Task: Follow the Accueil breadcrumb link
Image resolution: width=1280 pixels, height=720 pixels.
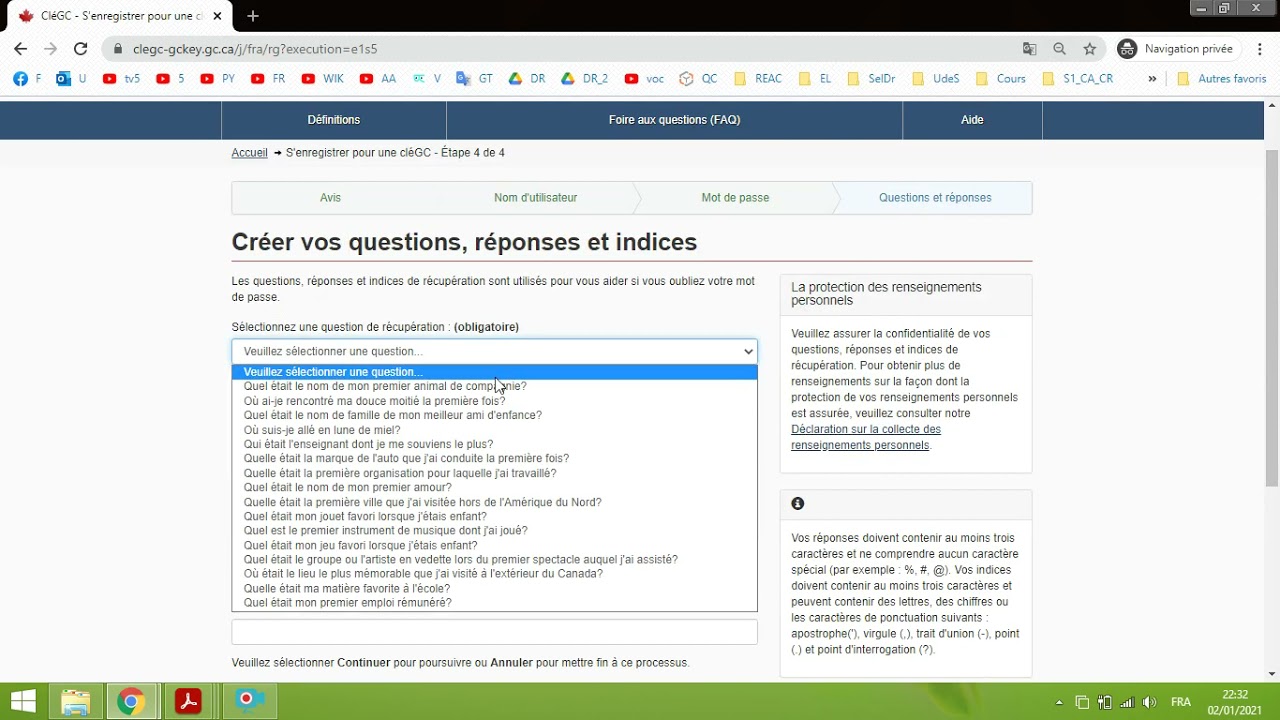Action: pyautogui.click(x=250, y=153)
